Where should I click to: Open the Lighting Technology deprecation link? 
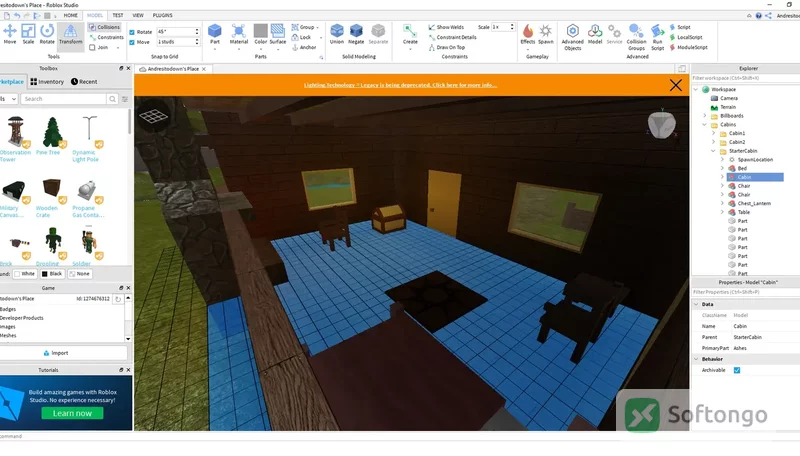[400, 85]
